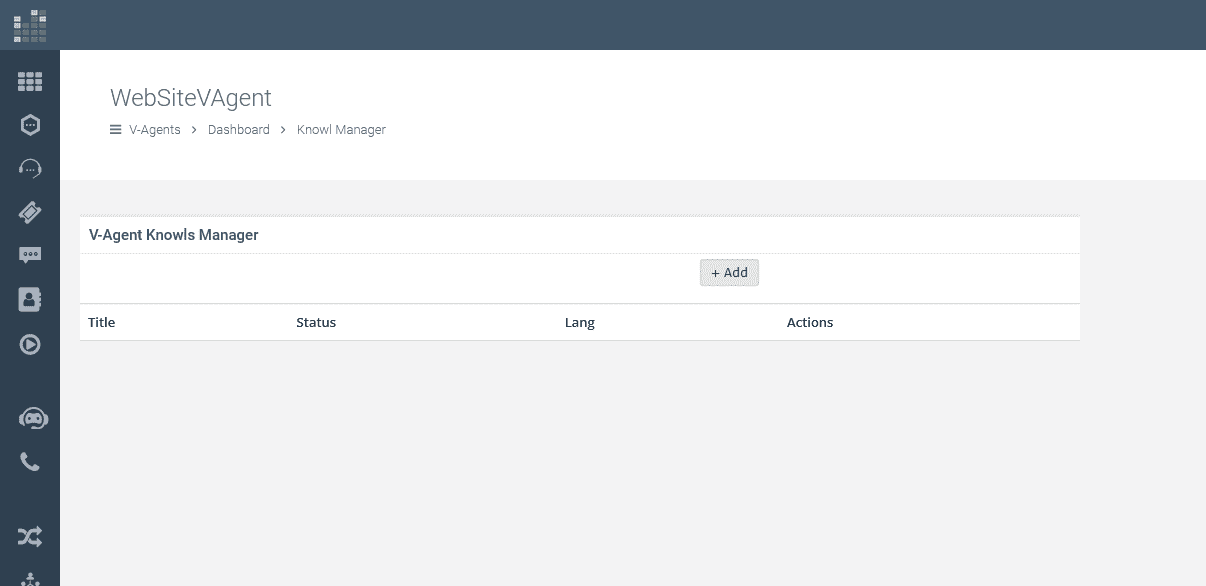Click the Status column header
This screenshot has height=586, width=1206.
316,323
